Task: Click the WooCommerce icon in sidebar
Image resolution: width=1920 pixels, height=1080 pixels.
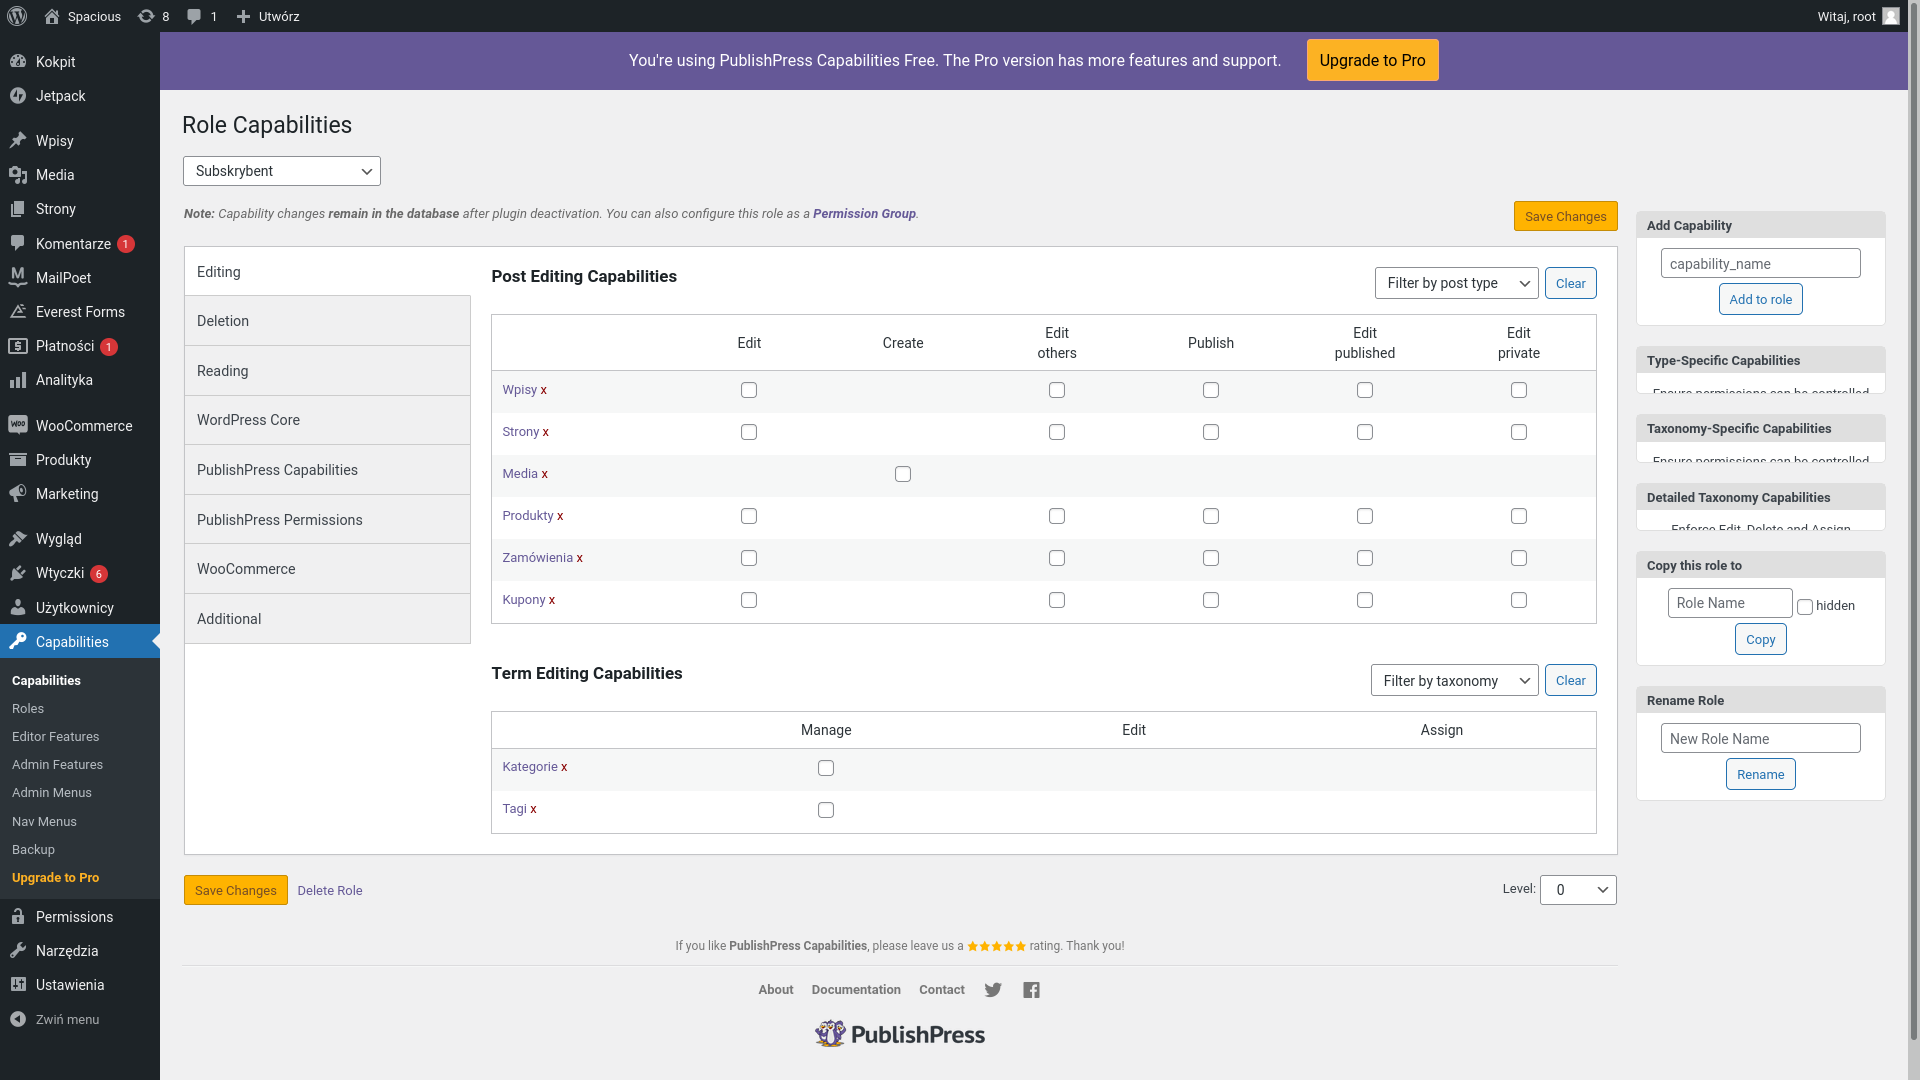Action: 18,426
